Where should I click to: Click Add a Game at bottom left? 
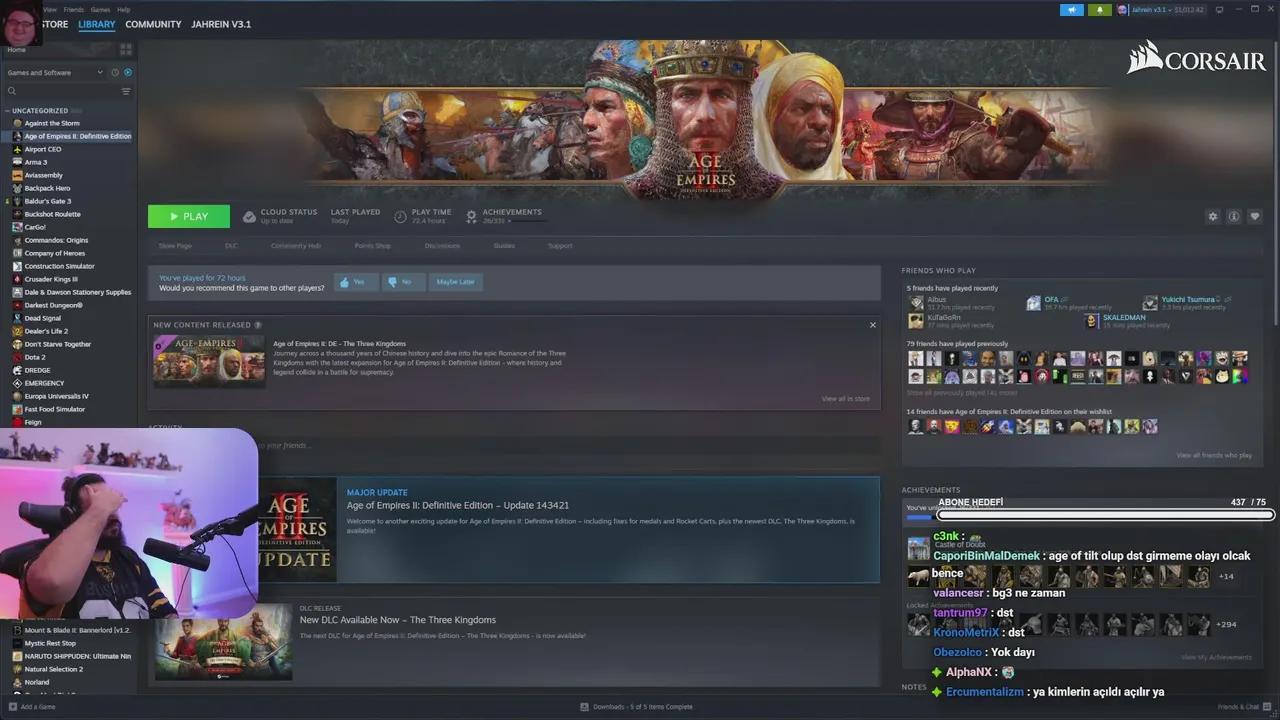31,707
